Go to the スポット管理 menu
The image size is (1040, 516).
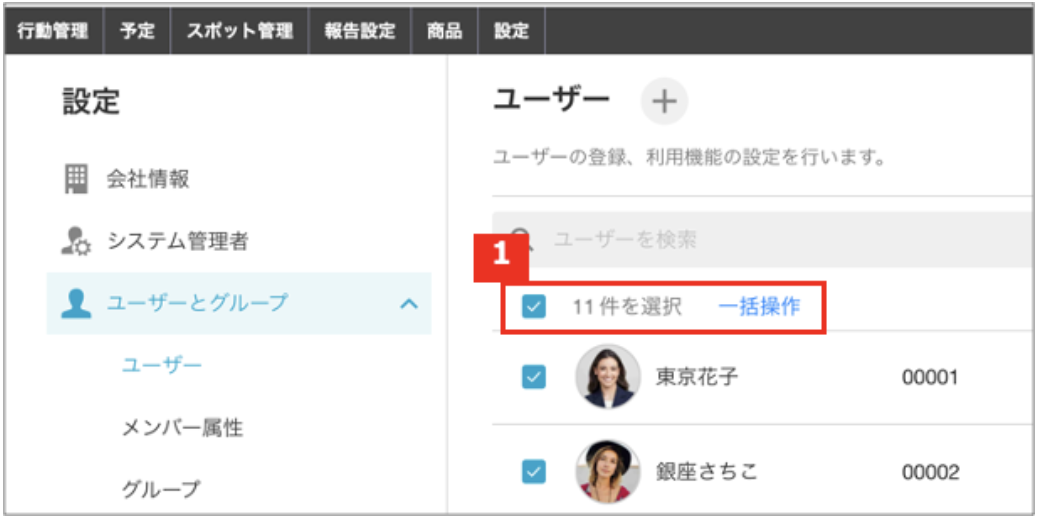click(x=239, y=31)
